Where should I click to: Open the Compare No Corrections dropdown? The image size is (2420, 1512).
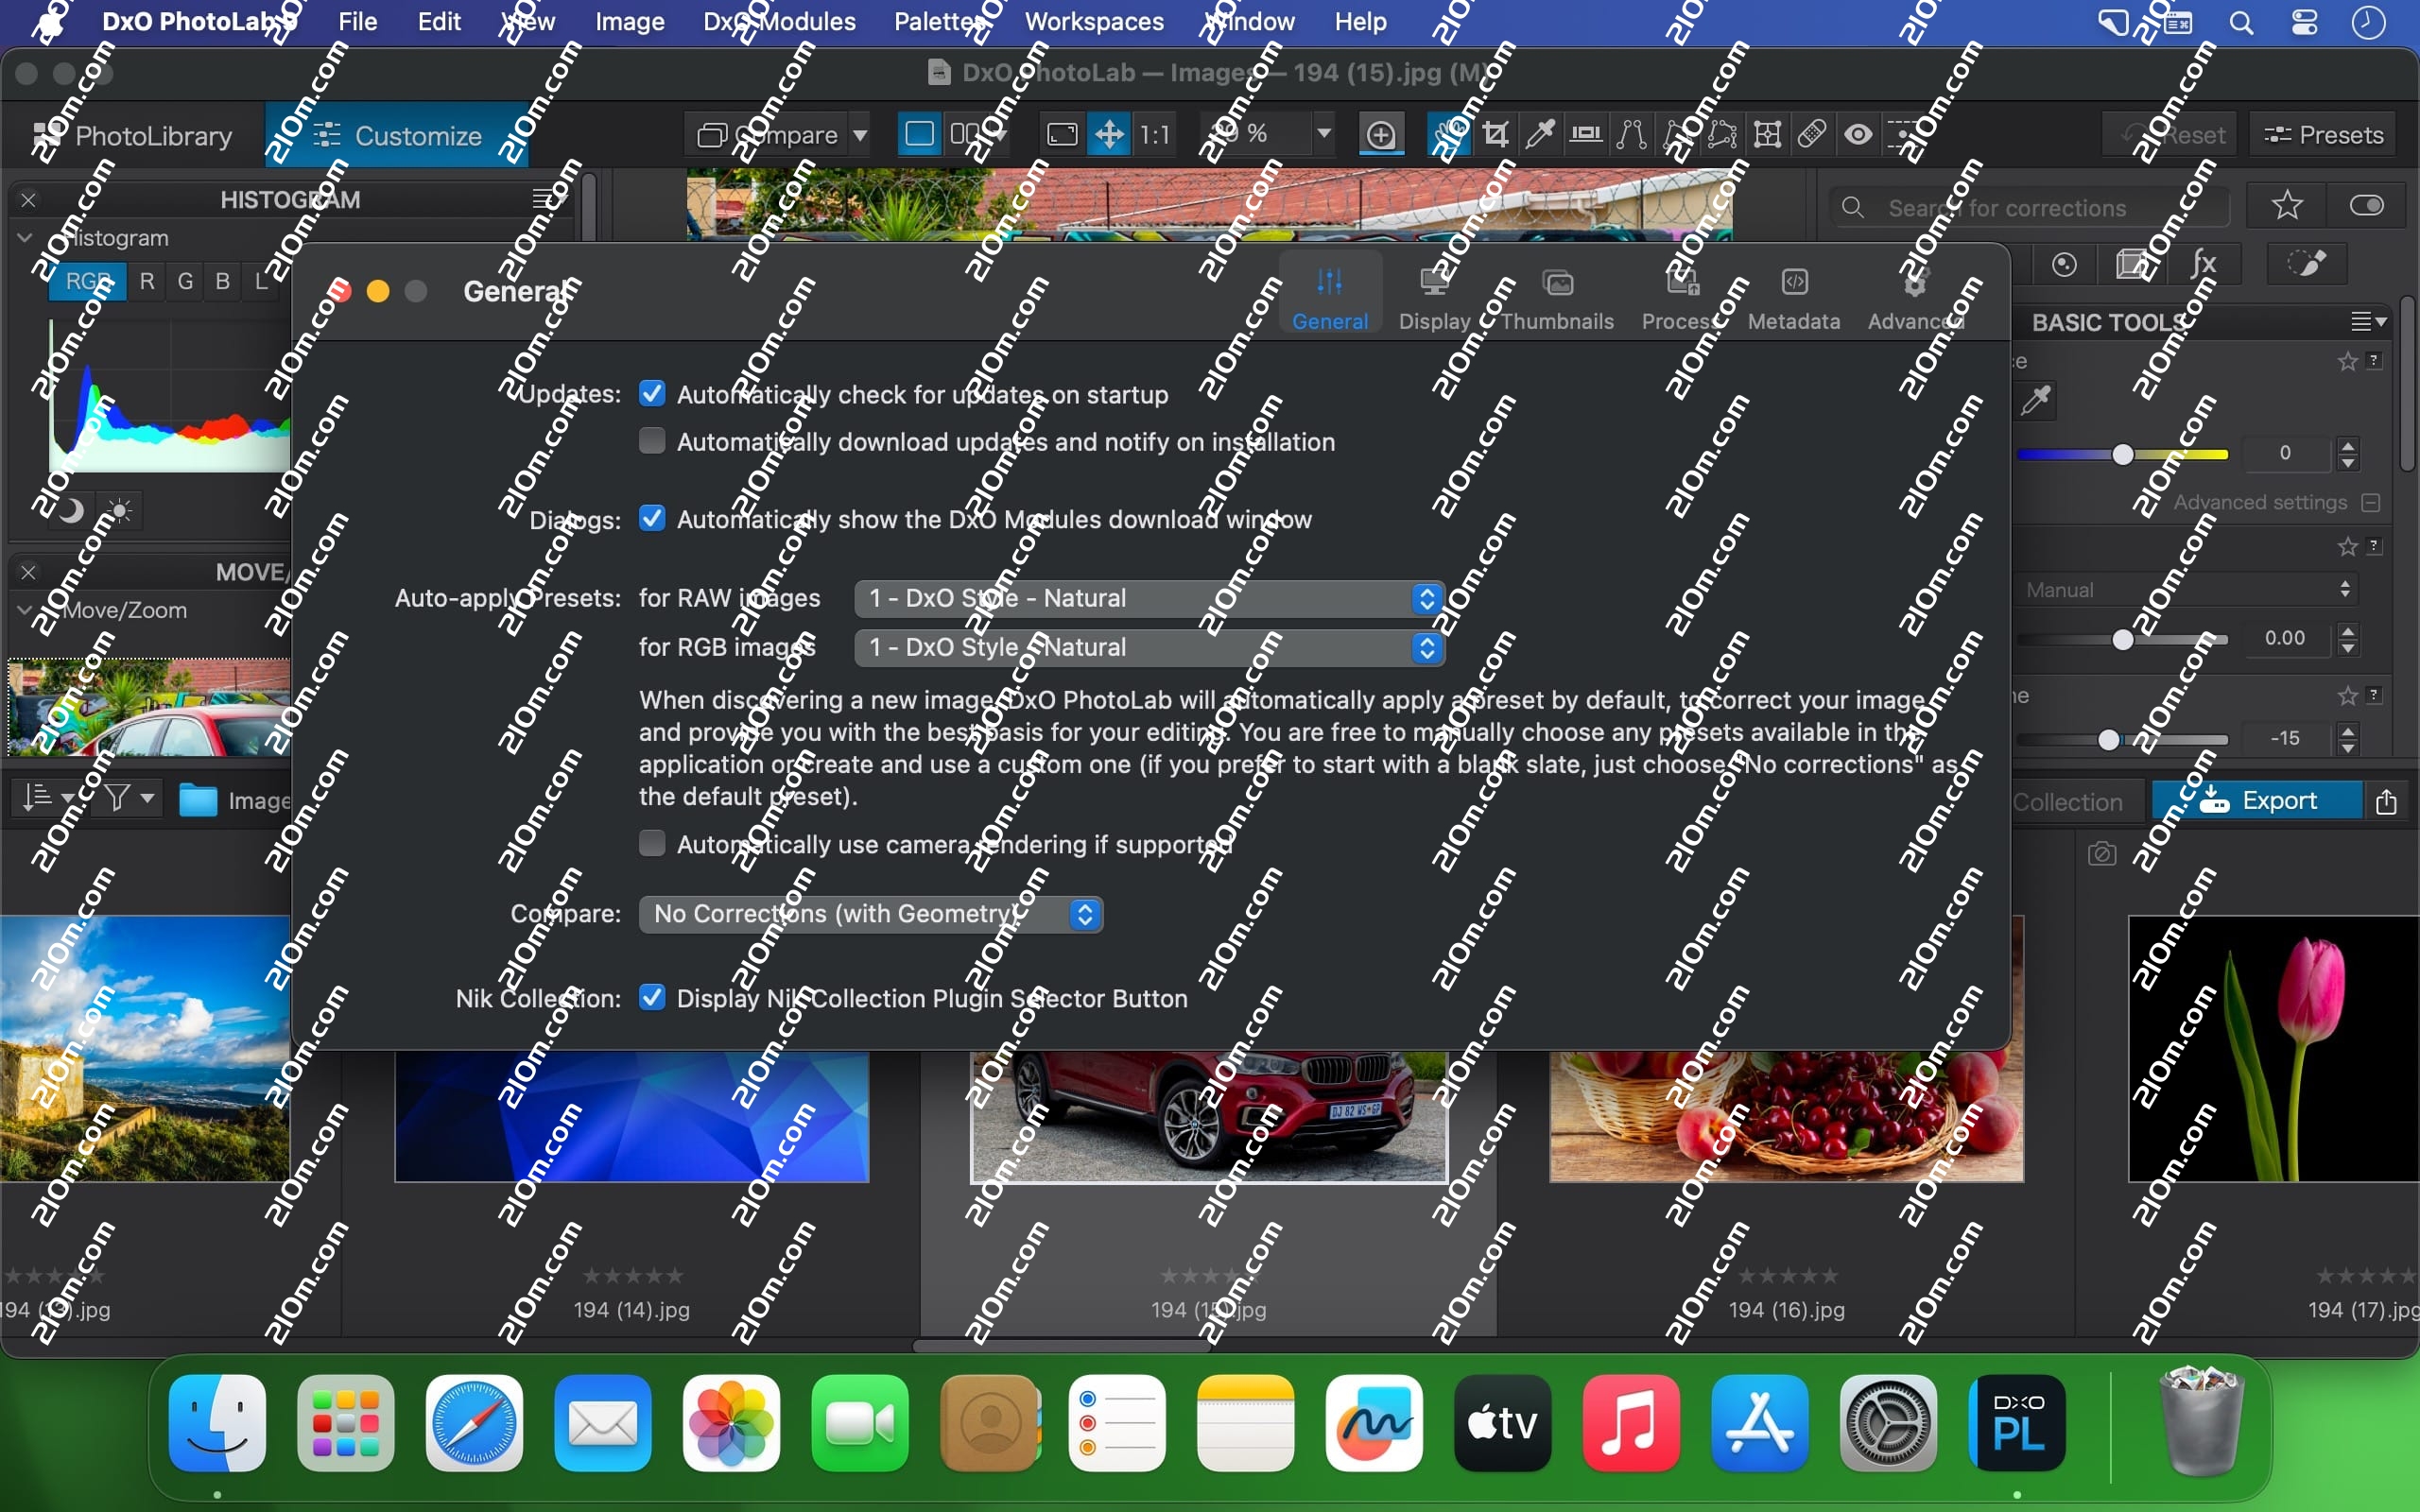tap(870, 914)
